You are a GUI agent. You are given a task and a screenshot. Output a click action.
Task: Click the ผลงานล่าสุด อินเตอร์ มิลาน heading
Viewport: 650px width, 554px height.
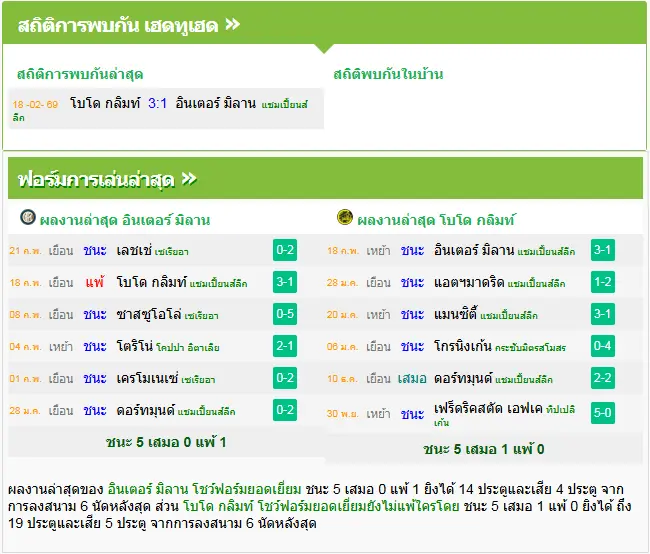[125, 220]
